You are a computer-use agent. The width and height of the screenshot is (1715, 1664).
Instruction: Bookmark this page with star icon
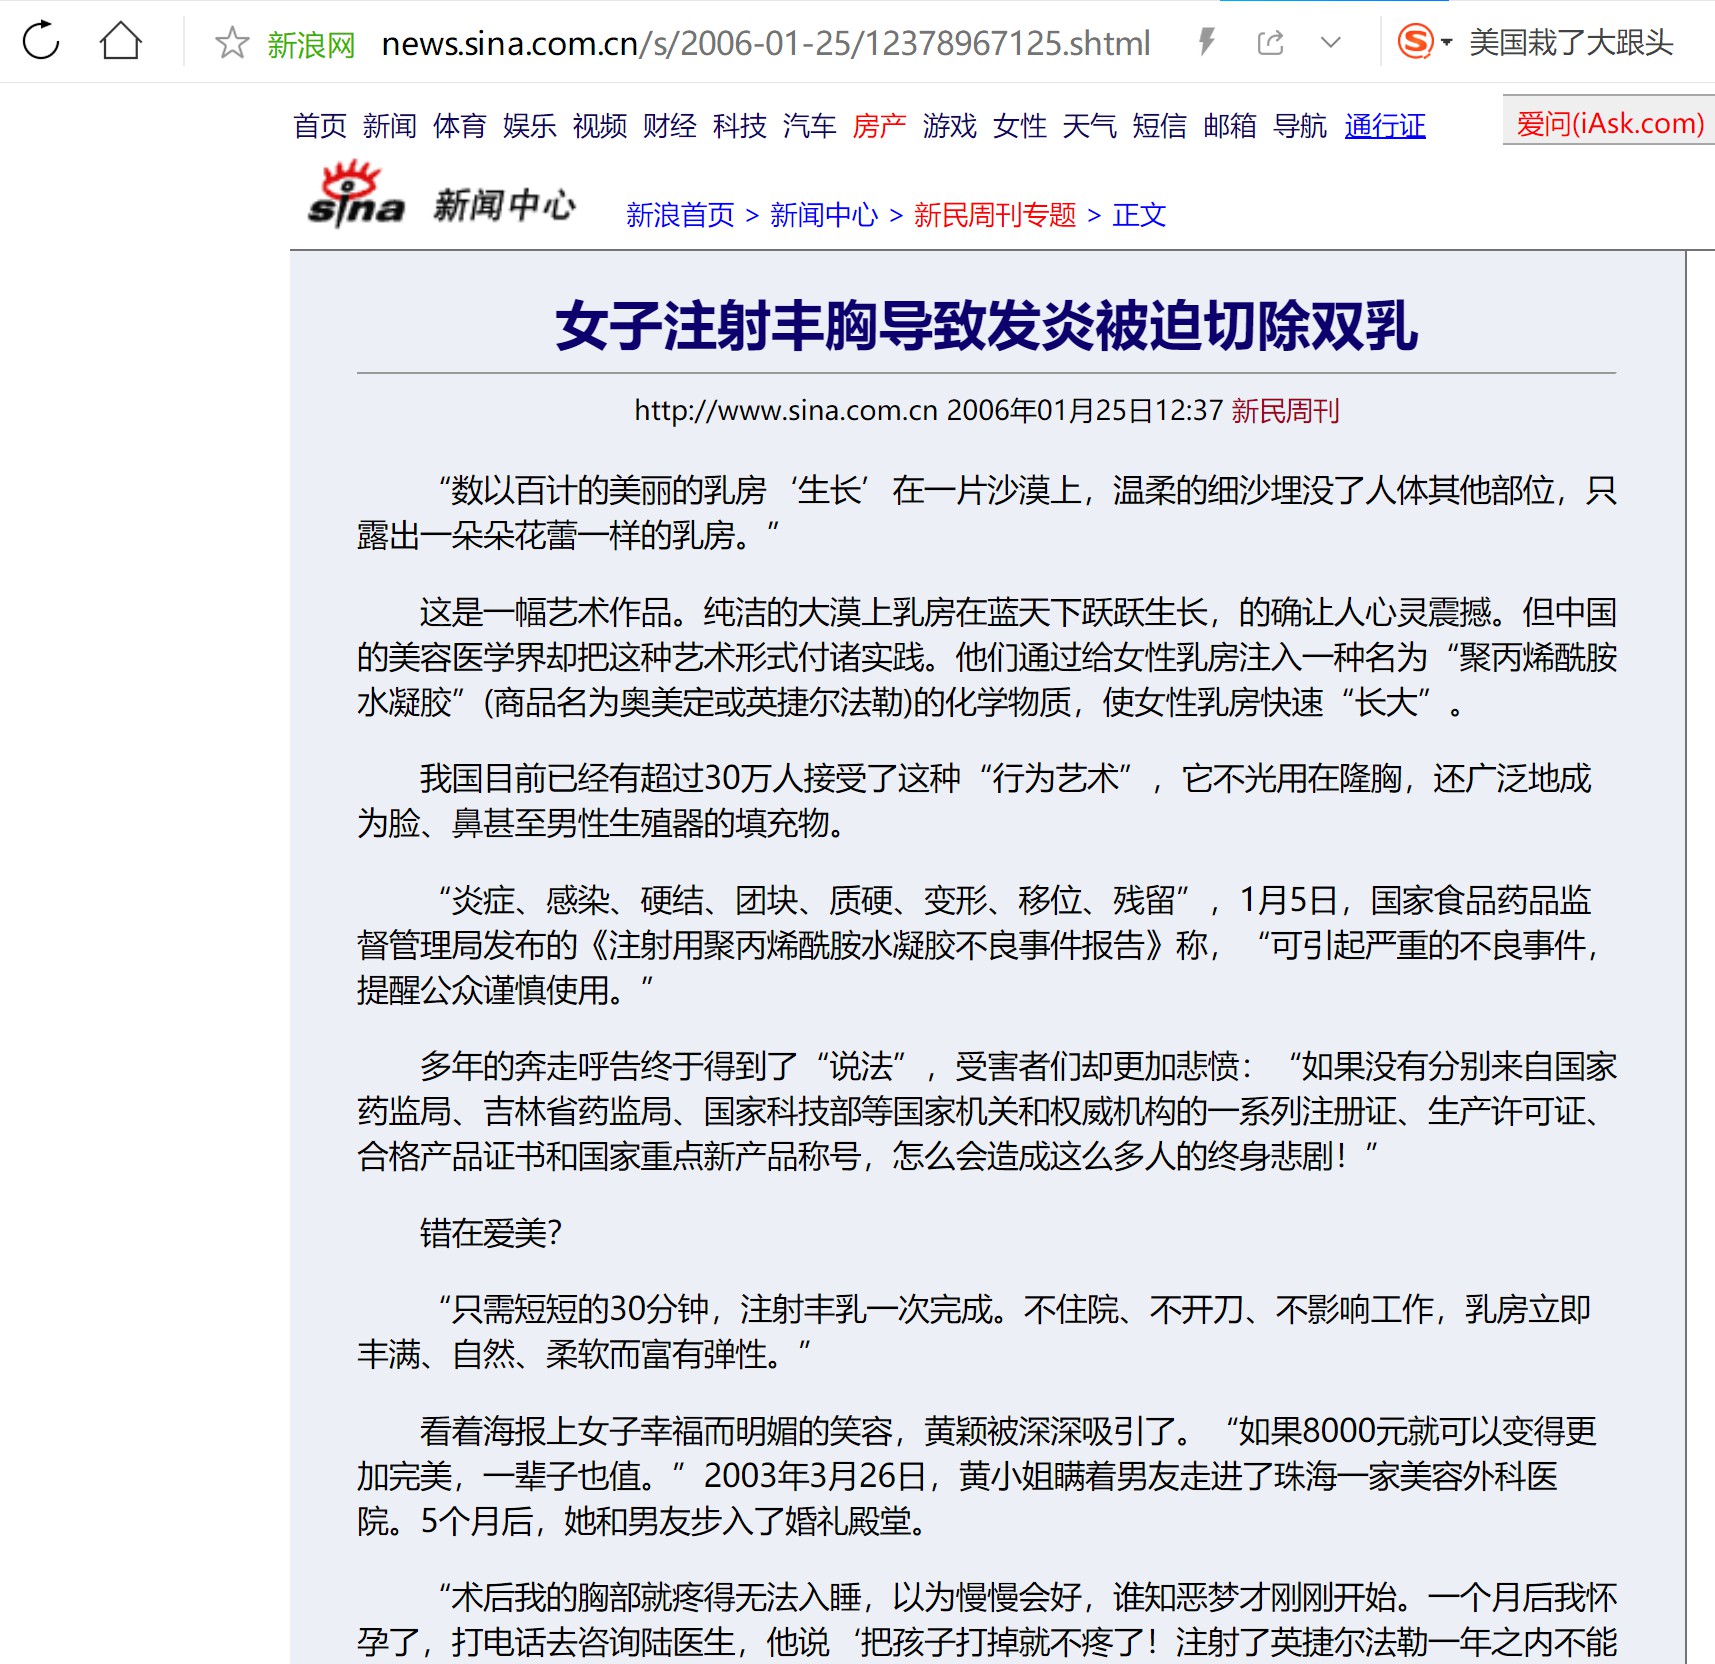pos(232,42)
